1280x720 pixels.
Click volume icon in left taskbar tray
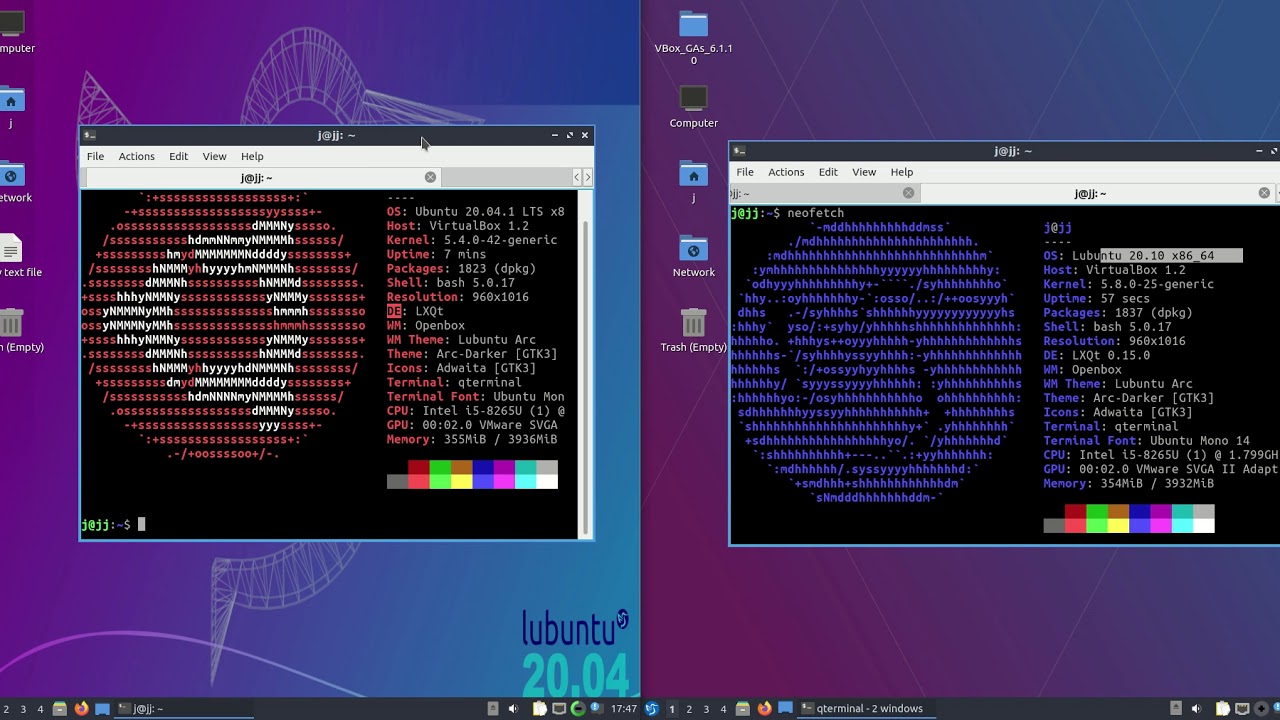point(513,709)
